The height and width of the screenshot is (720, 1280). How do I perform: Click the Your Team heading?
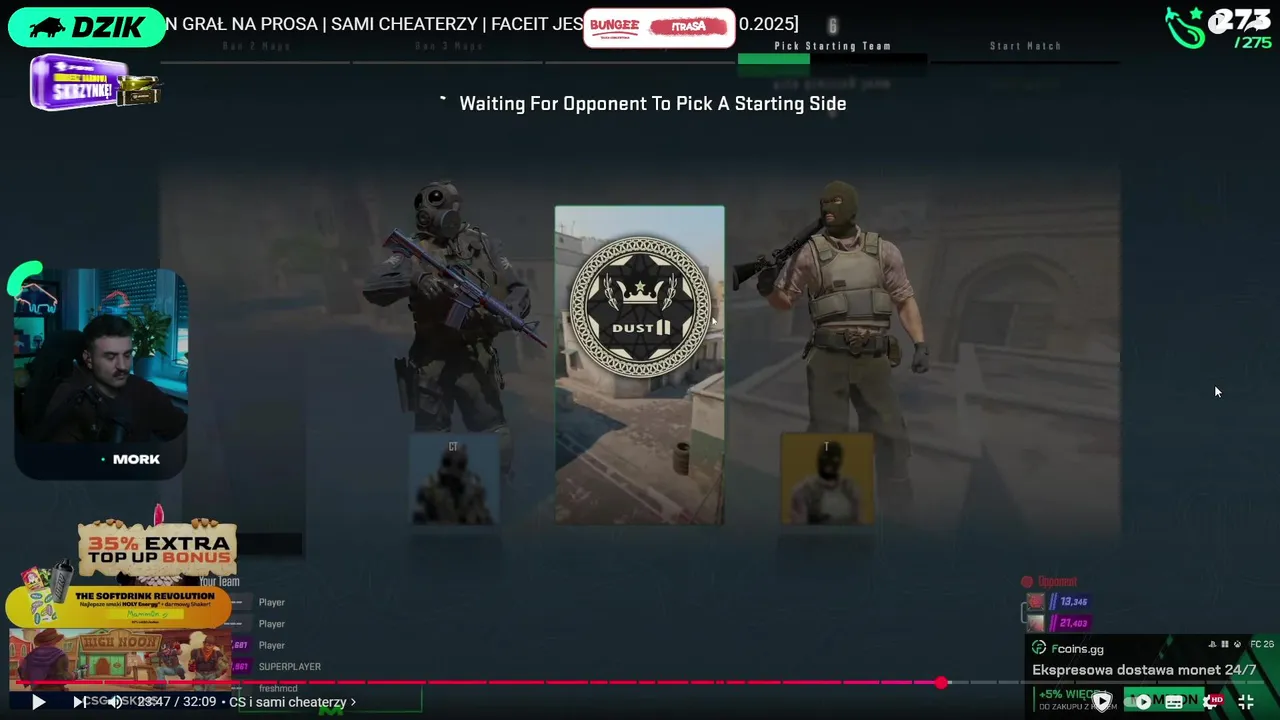pyautogui.click(x=219, y=582)
